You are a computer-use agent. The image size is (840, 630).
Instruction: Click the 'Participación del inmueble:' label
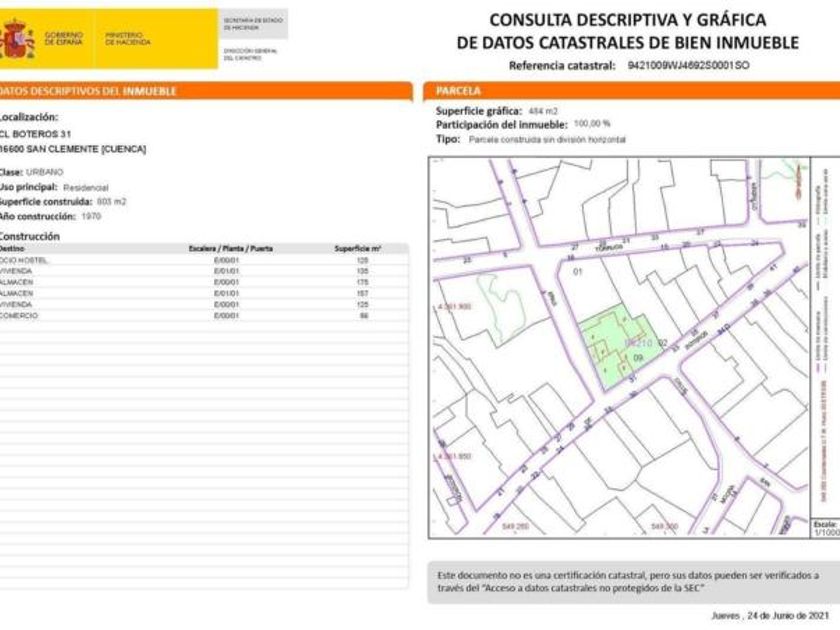[x=501, y=125]
